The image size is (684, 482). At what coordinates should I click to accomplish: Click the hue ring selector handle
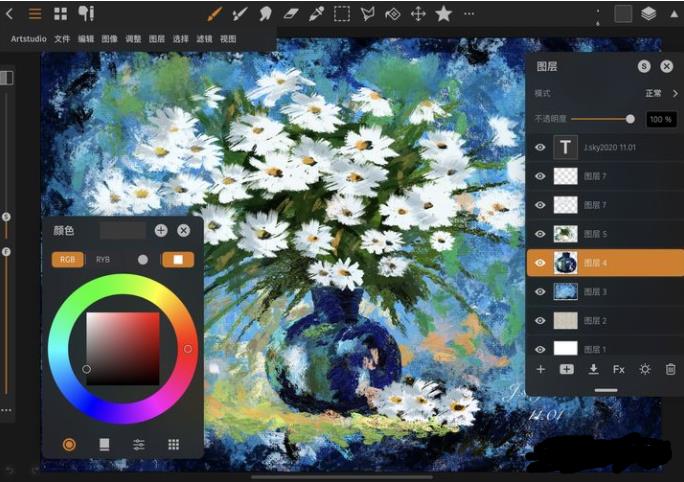coord(188,349)
